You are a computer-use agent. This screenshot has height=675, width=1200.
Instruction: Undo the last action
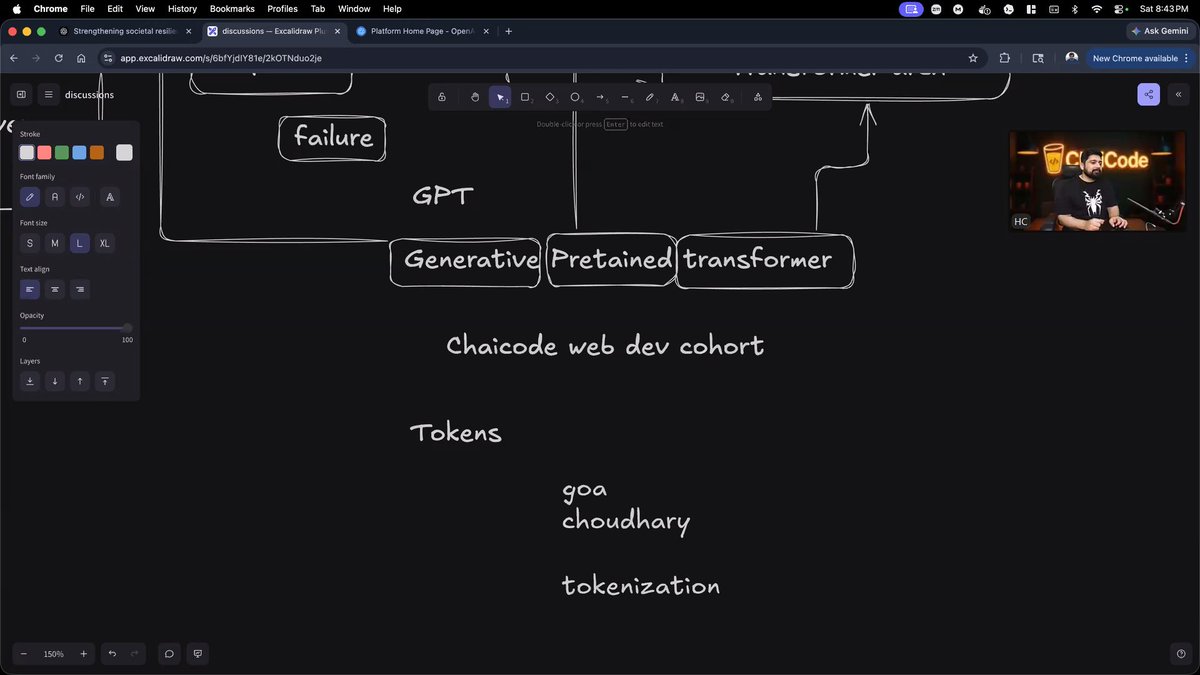(x=112, y=654)
